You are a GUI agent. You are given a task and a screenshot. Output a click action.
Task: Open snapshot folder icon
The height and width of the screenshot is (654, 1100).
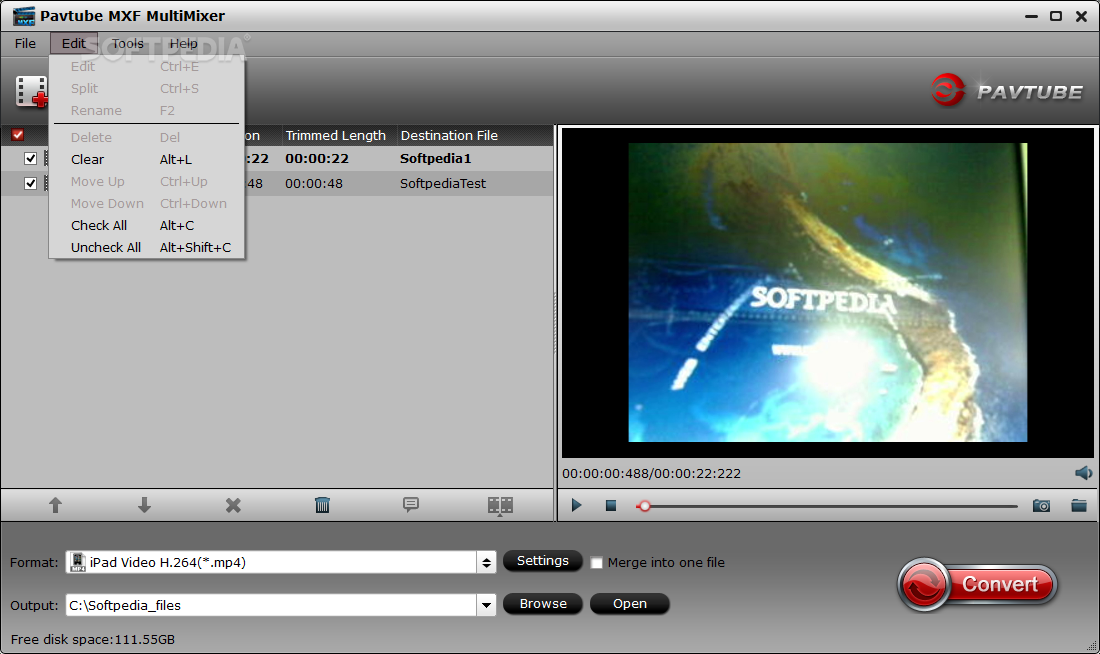[x=1079, y=505]
